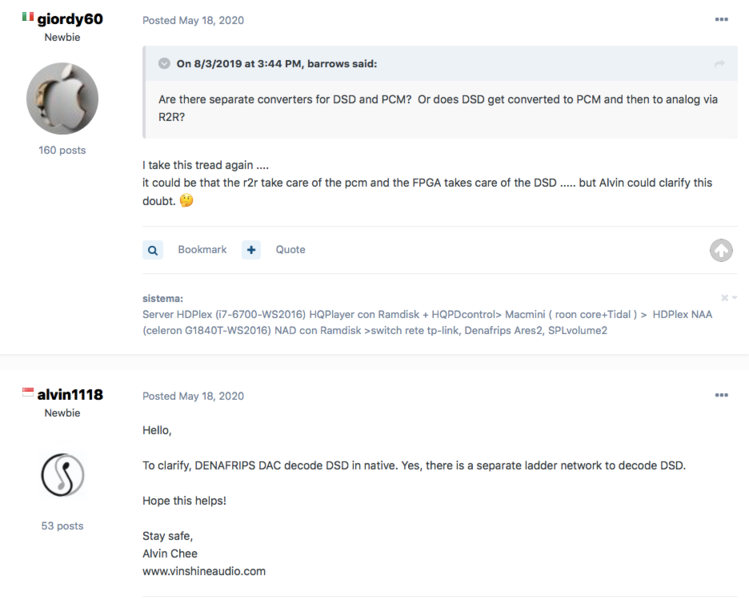Click the Italian flag icon beside giordy60

click(28, 18)
